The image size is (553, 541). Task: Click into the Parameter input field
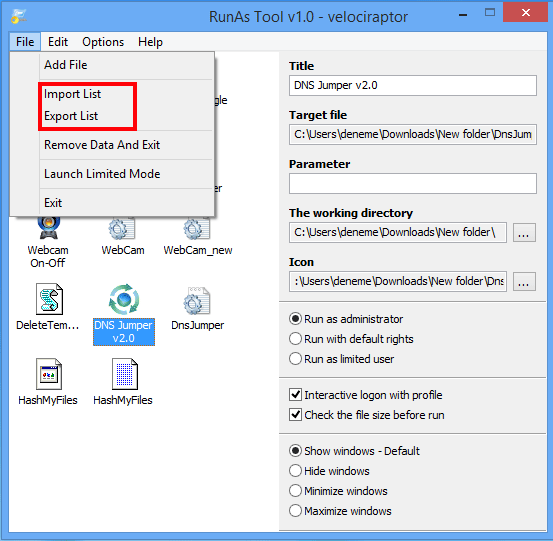point(413,183)
